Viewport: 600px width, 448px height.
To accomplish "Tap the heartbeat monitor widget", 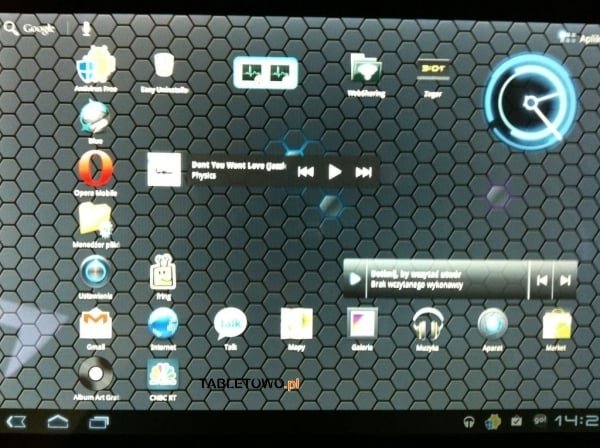I will 265,72.
